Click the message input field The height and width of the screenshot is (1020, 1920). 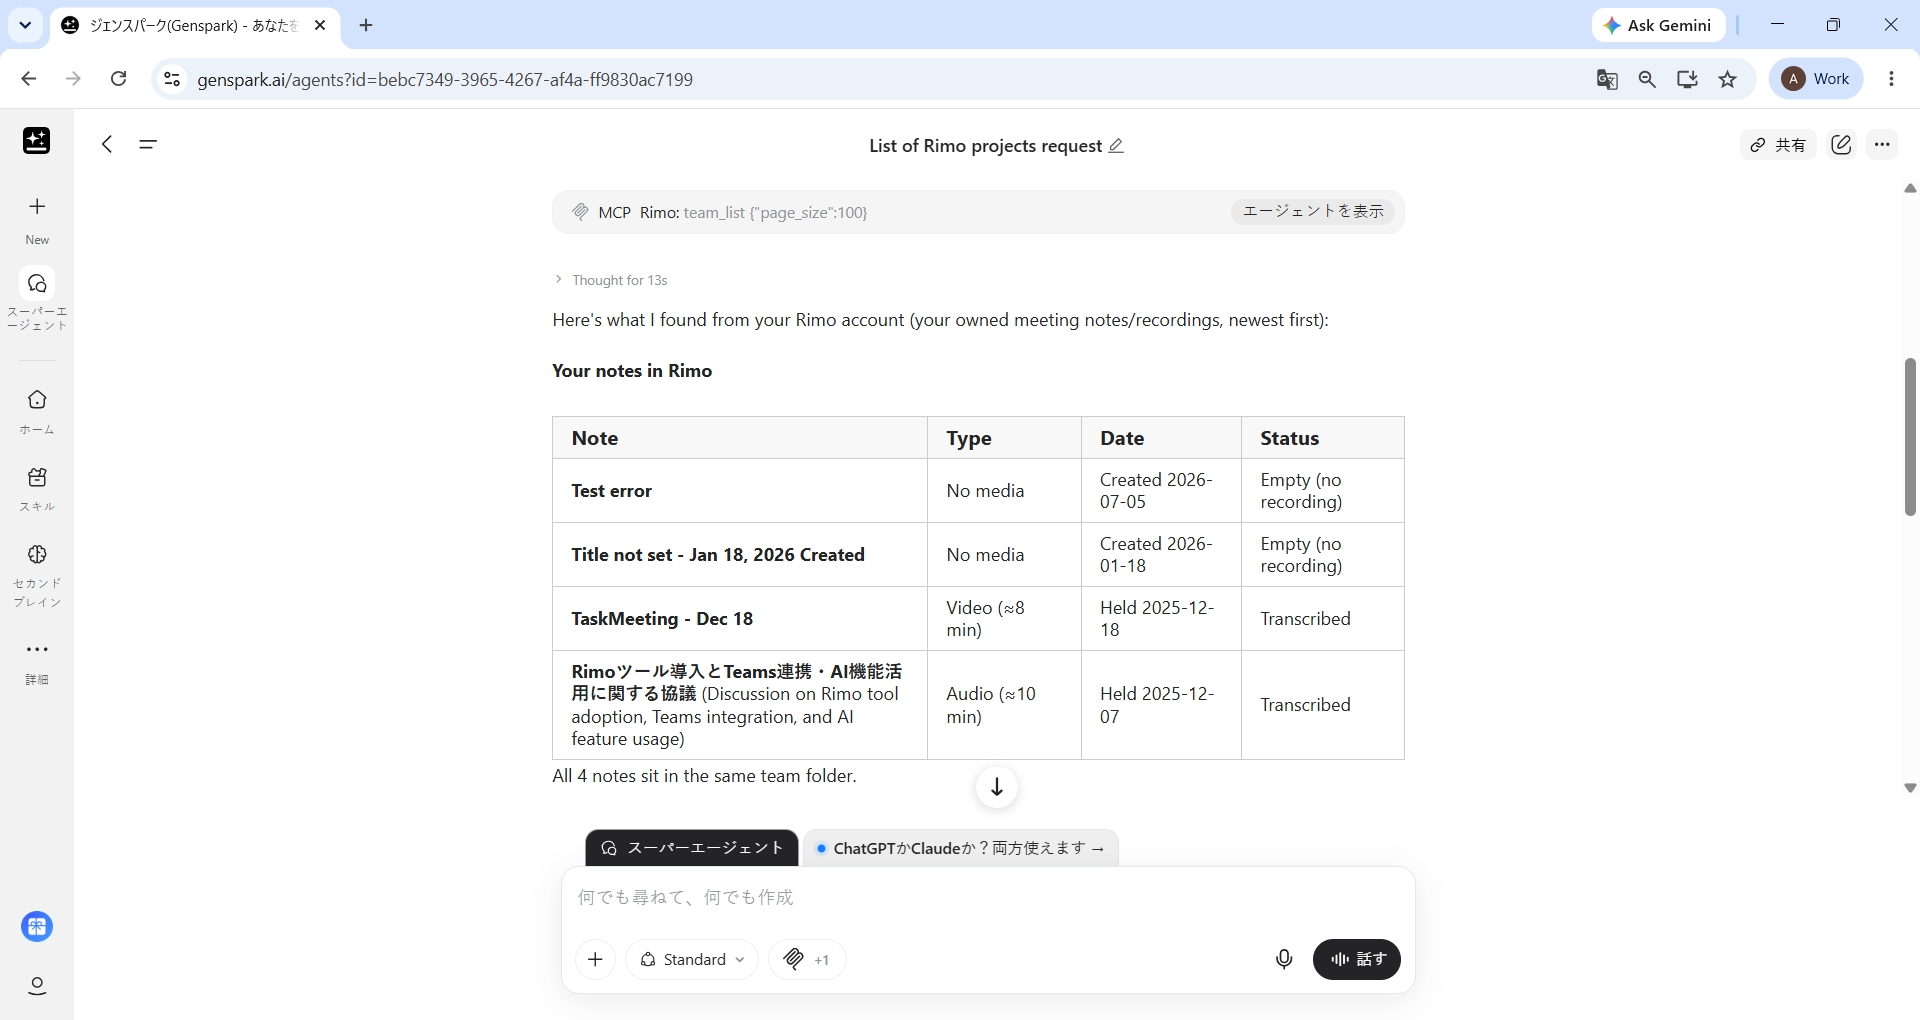coord(988,897)
